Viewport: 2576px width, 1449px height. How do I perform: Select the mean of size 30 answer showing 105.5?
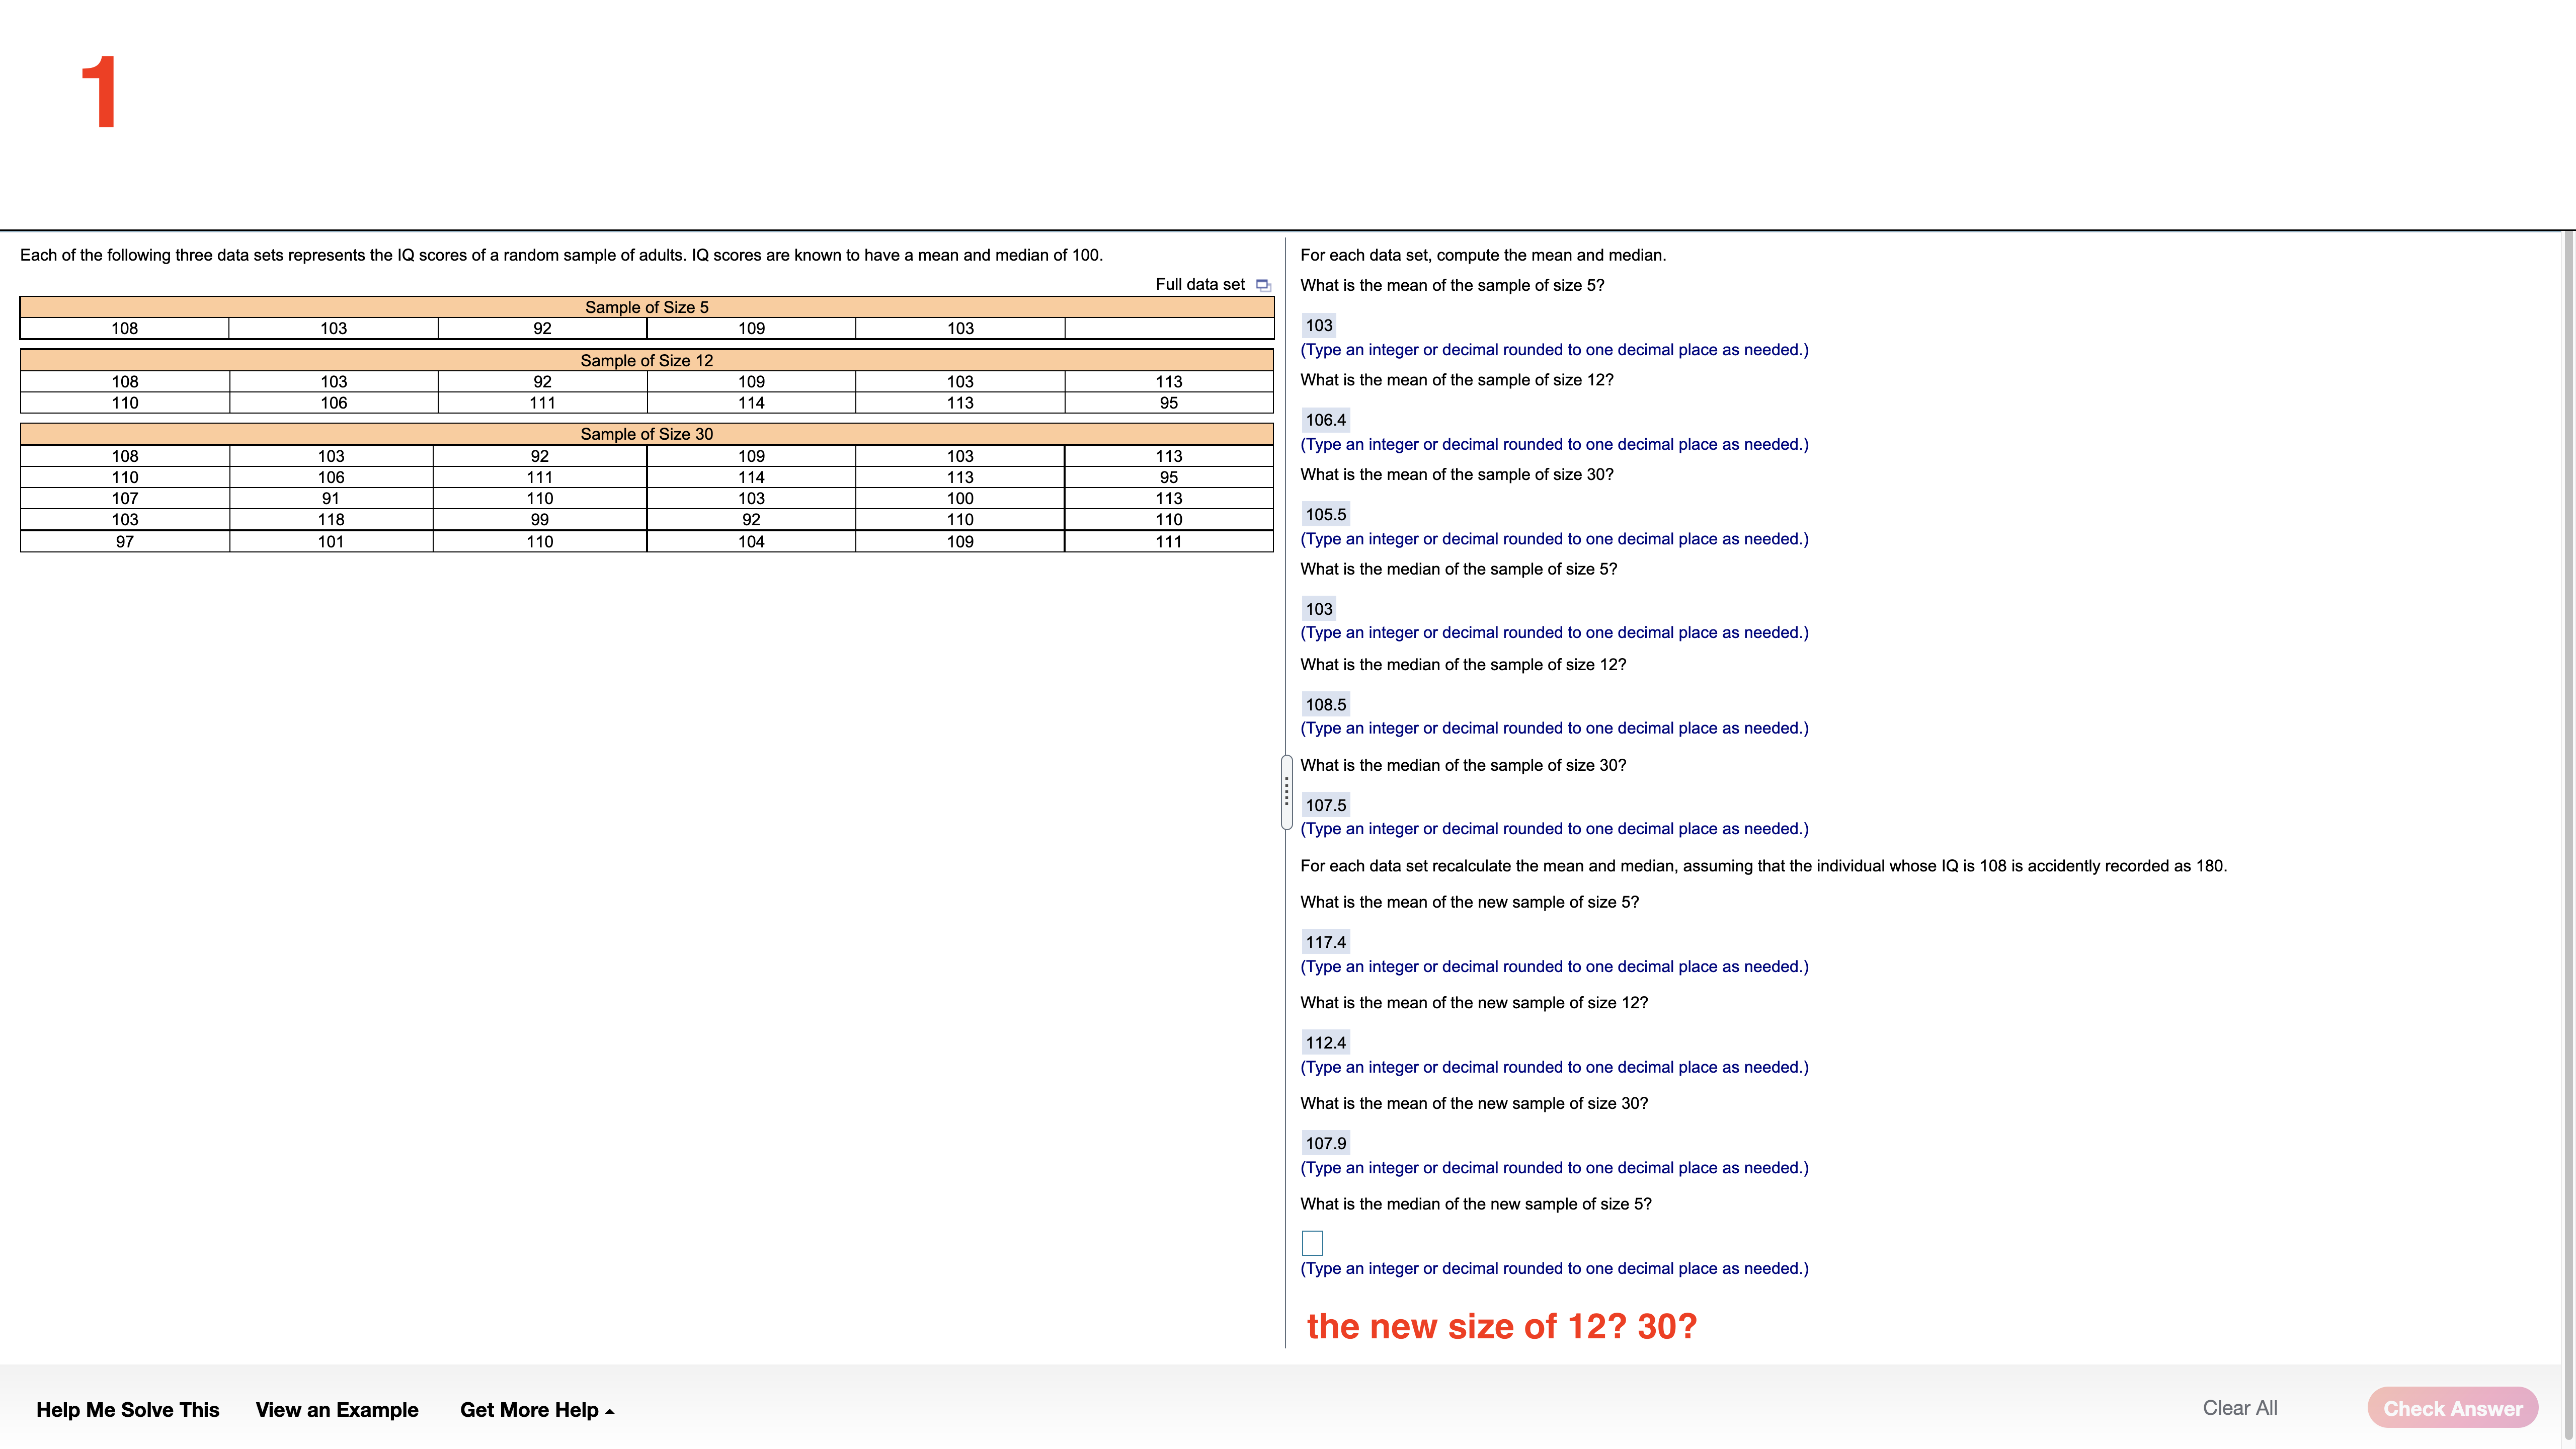click(1325, 513)
